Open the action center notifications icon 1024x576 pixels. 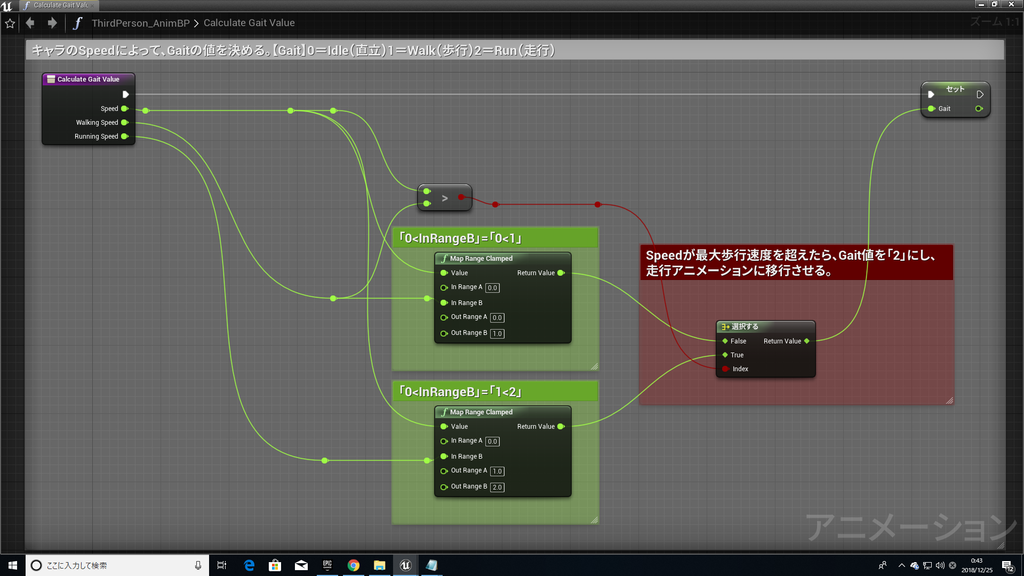coord(1008,566)
